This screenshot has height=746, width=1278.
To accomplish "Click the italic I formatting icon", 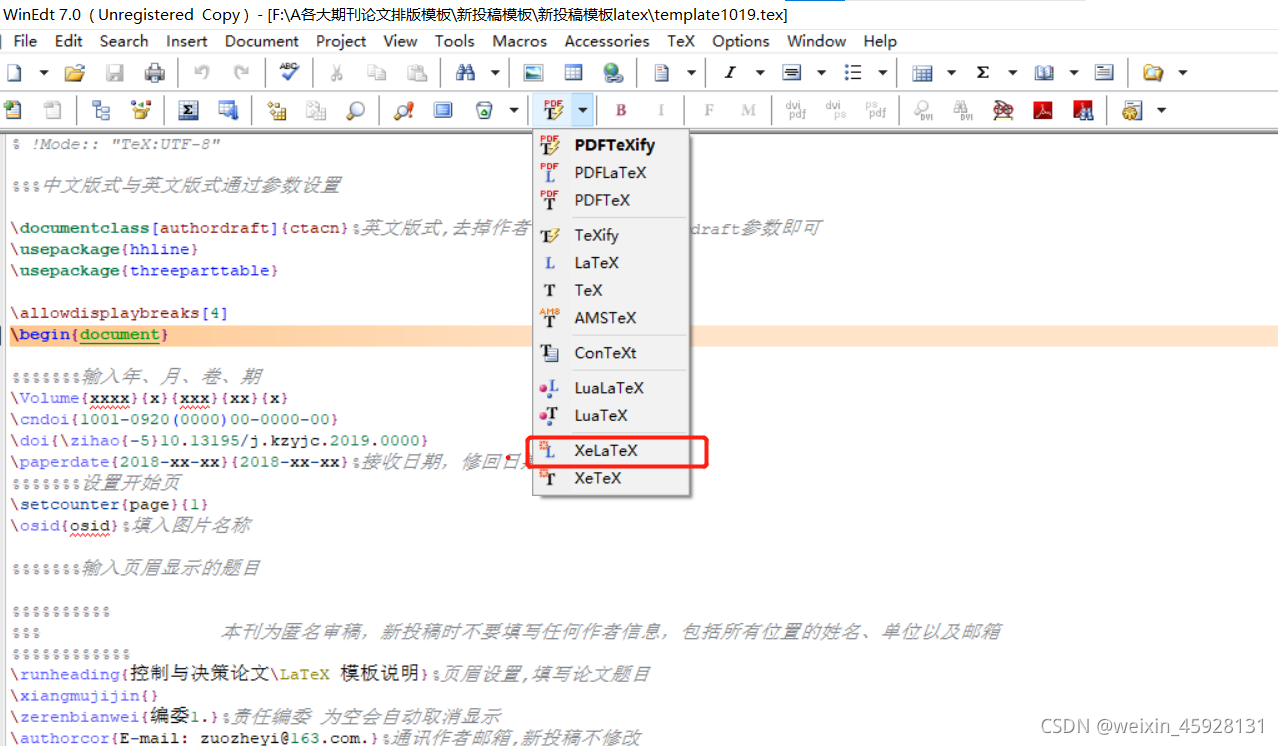I will pos(730,73).
